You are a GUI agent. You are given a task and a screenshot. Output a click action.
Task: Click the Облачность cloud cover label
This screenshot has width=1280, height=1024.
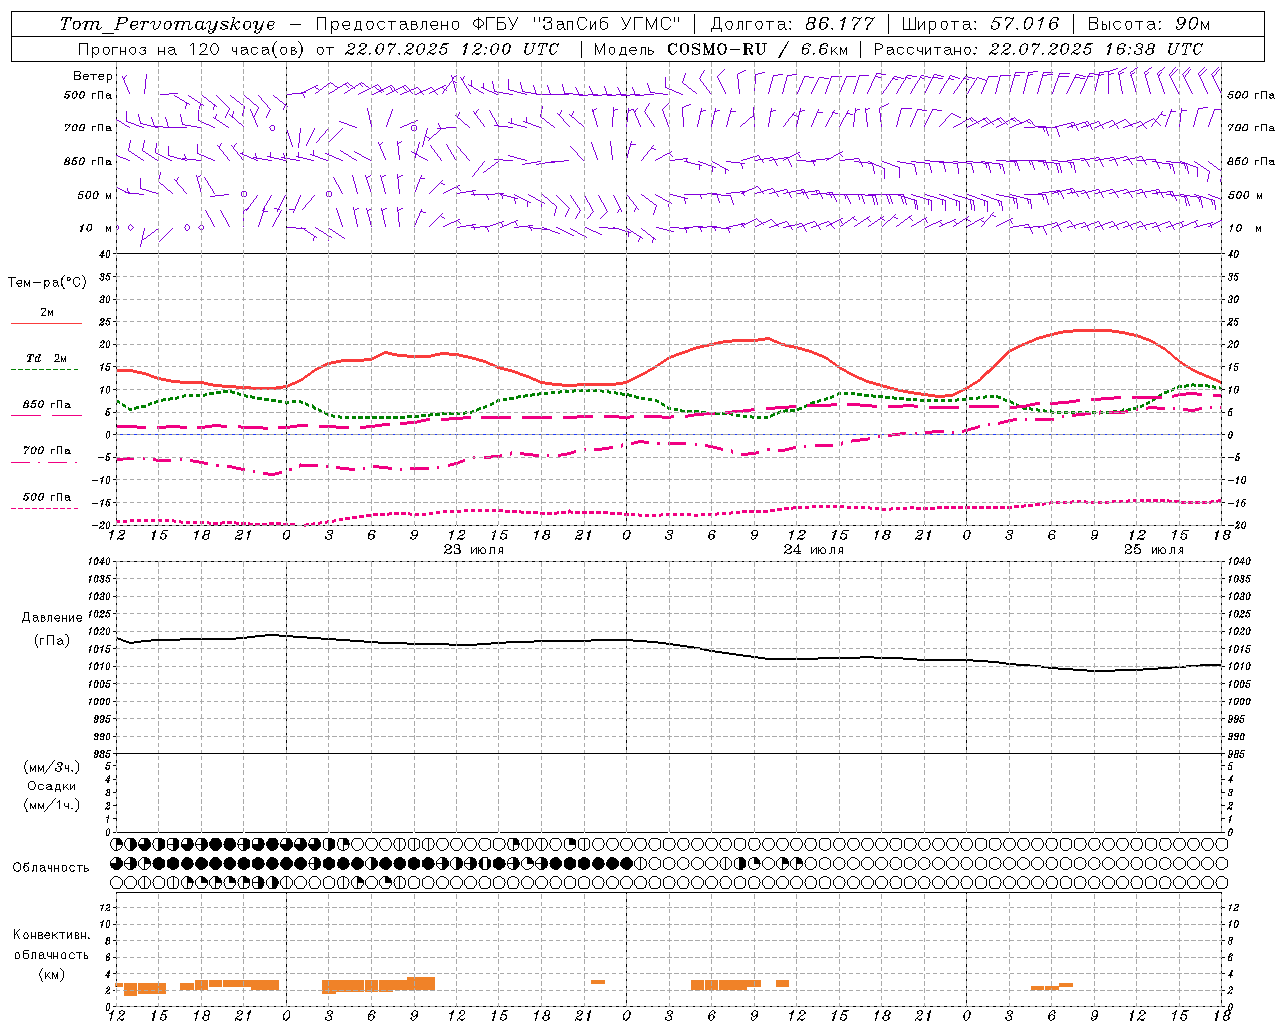pos(51,868)
